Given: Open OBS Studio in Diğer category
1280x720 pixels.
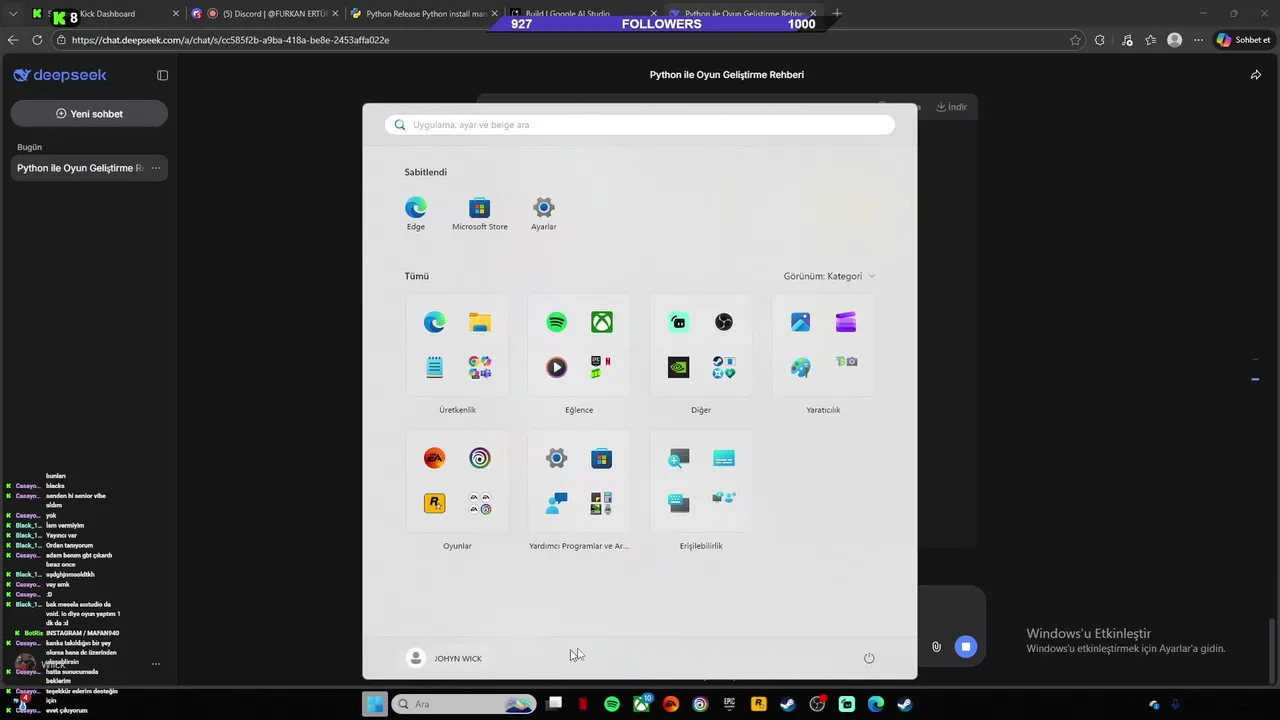Looking at the screenshot, I should [724, 322].
